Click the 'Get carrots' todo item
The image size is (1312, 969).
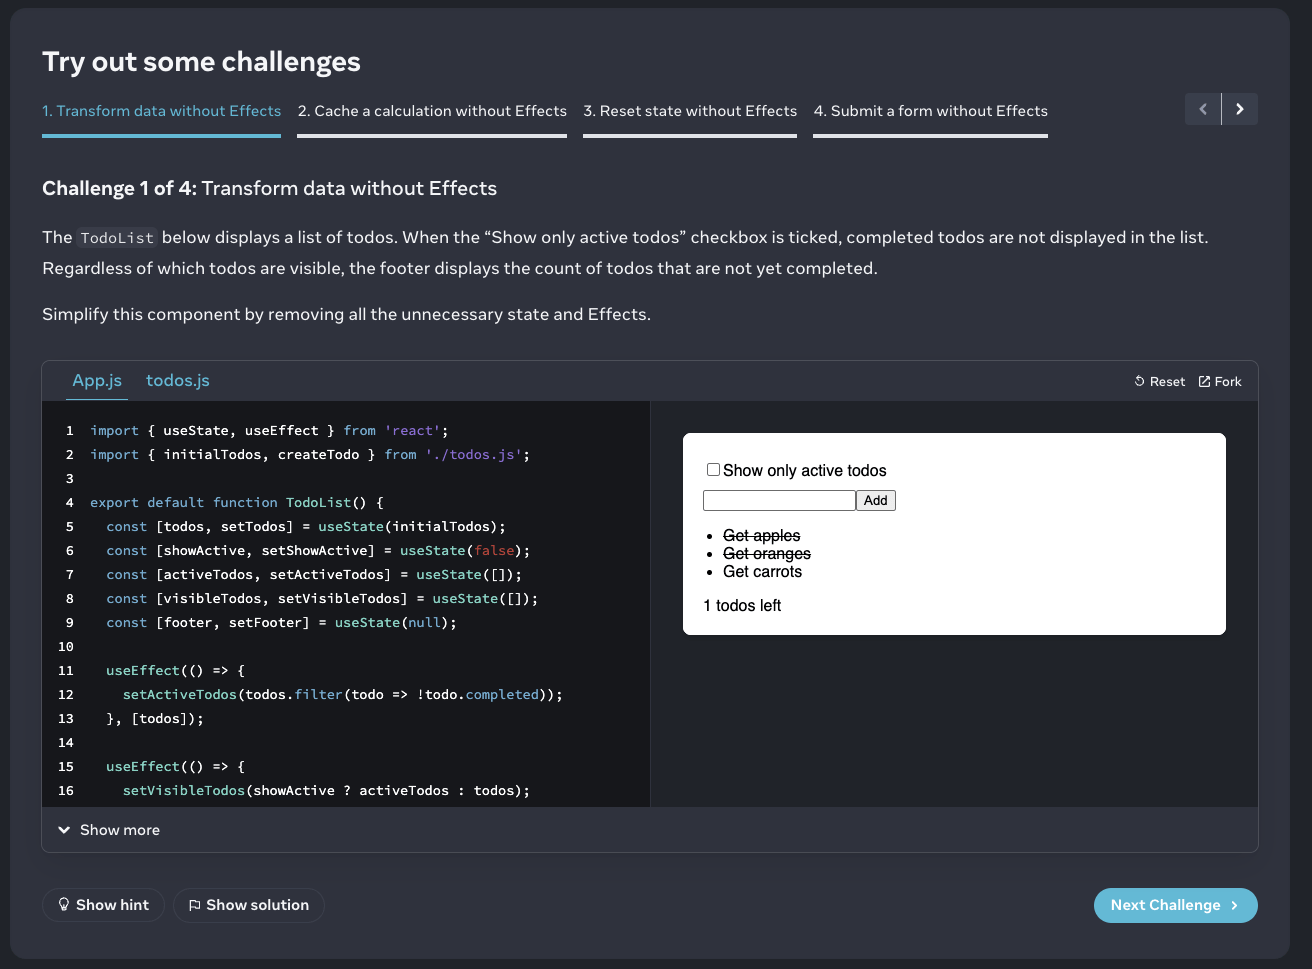(x=762, y=572)
